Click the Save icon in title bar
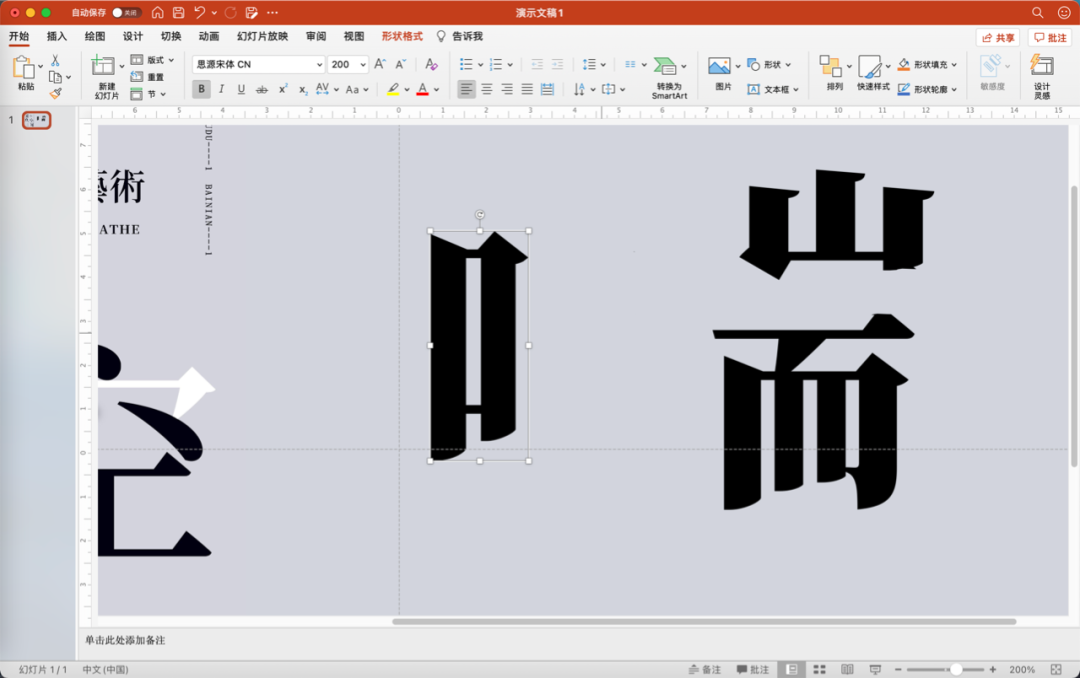1080x678 pixels. [178, 12]
